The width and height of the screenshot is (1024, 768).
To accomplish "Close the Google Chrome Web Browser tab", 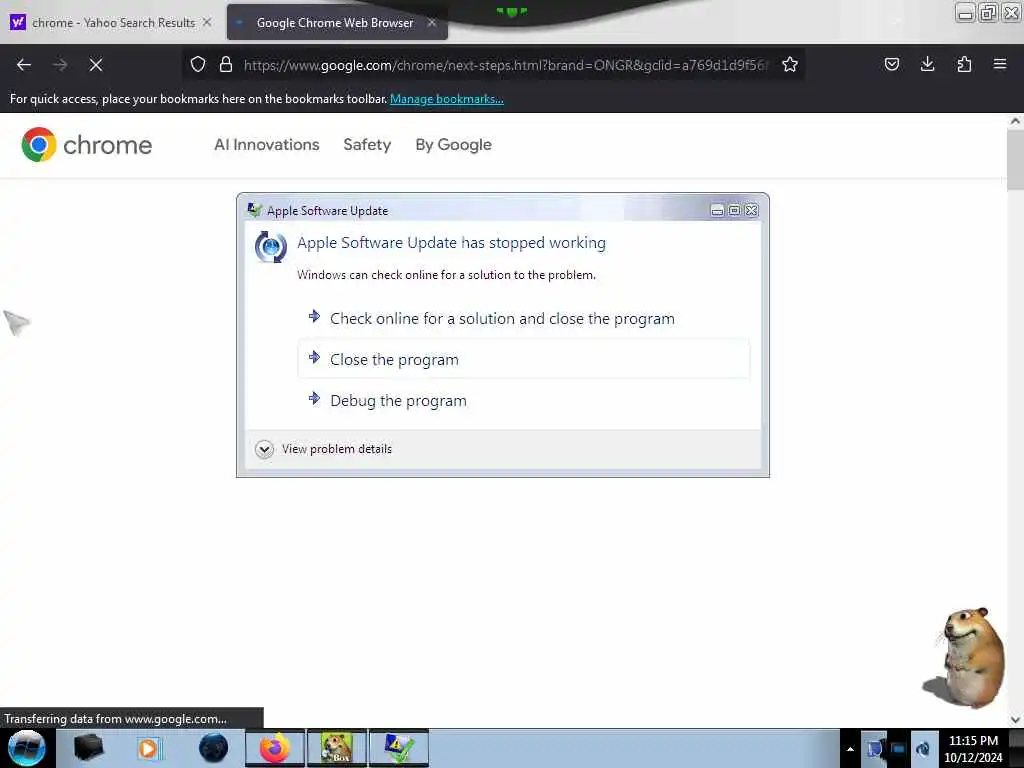I will (432, 22).
